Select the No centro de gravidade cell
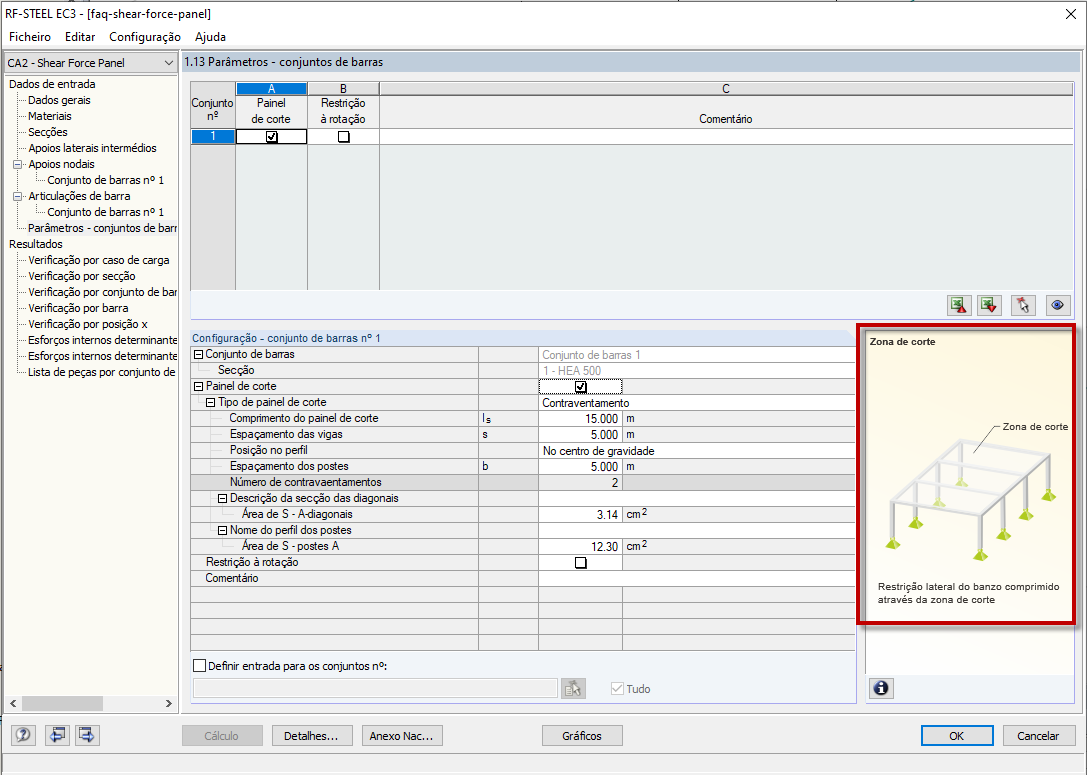 click(x=697, y=451)
